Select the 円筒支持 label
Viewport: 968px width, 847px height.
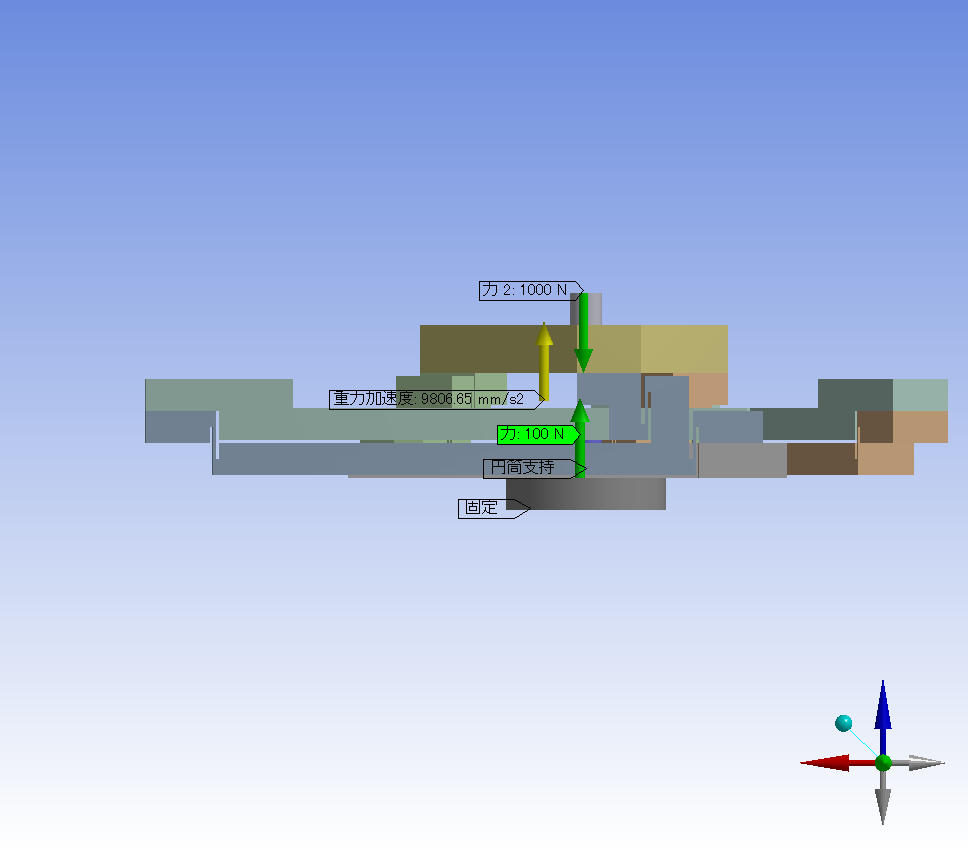click(533, 468)
